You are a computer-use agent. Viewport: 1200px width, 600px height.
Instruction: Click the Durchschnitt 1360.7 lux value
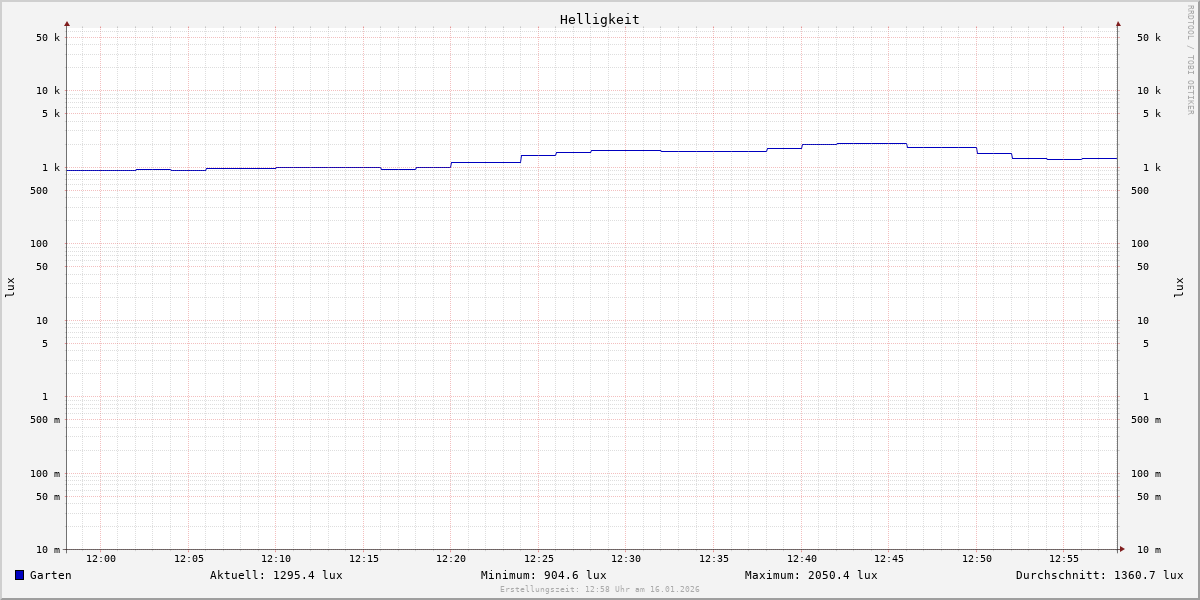click(1099, 575)
